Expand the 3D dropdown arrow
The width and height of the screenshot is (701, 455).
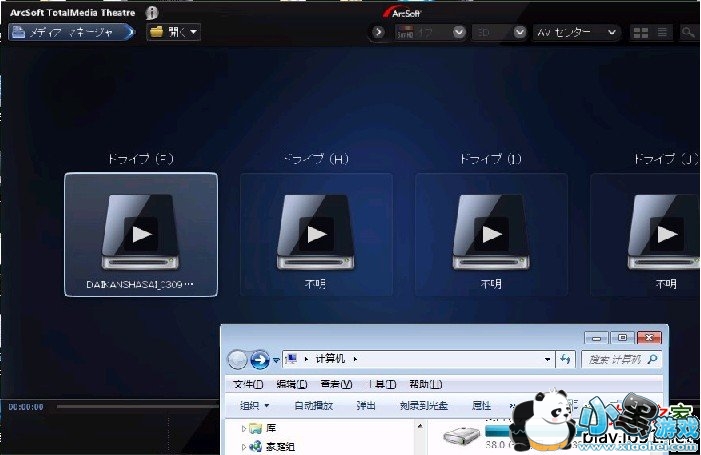pyautogui.click(x=519, y=32)
